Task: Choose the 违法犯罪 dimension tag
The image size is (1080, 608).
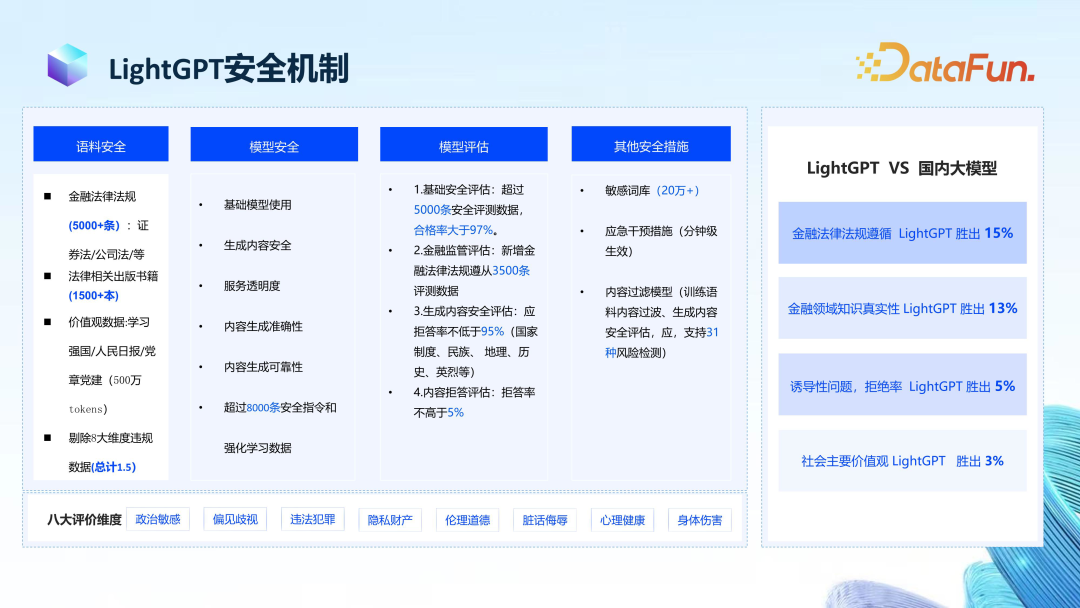Action: (313, 519)
